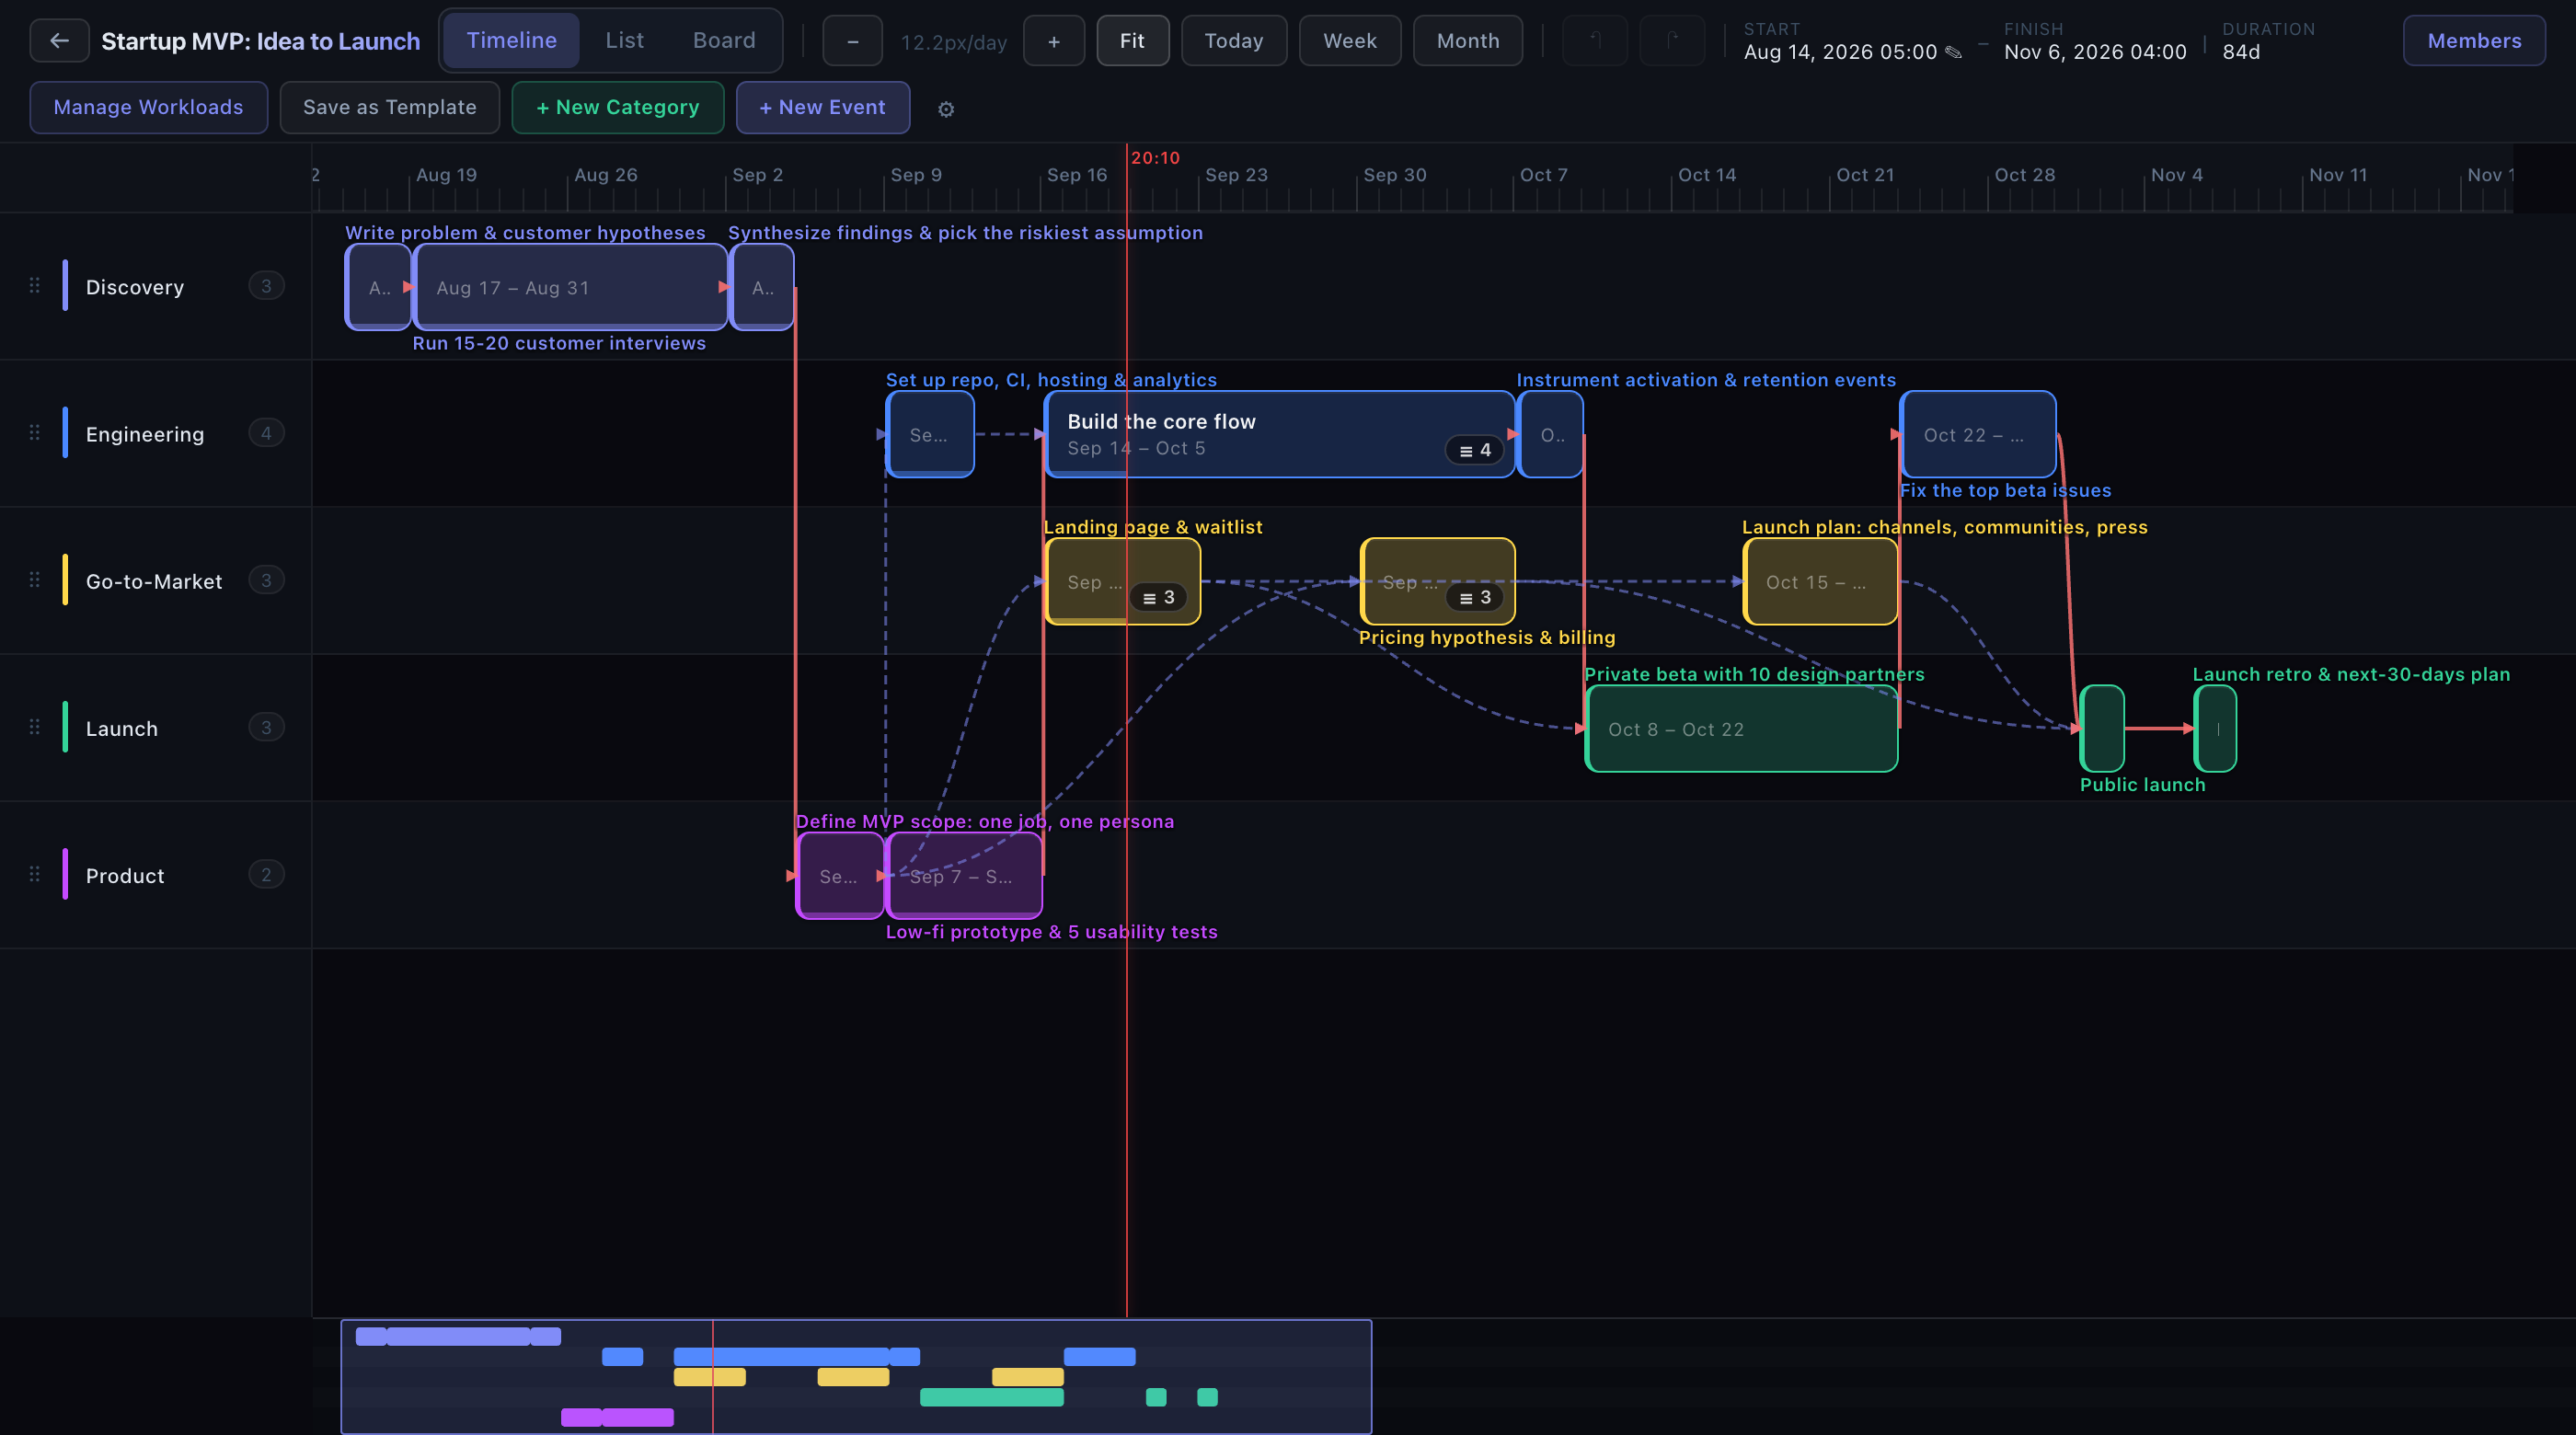The image size is (2576, 1435).
Task: Open timeline settings gear
Action: pos(946,109)
